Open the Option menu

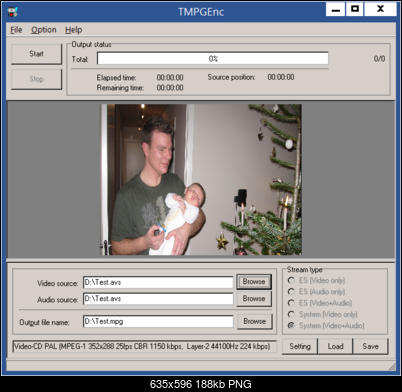(x=44, y=30)
